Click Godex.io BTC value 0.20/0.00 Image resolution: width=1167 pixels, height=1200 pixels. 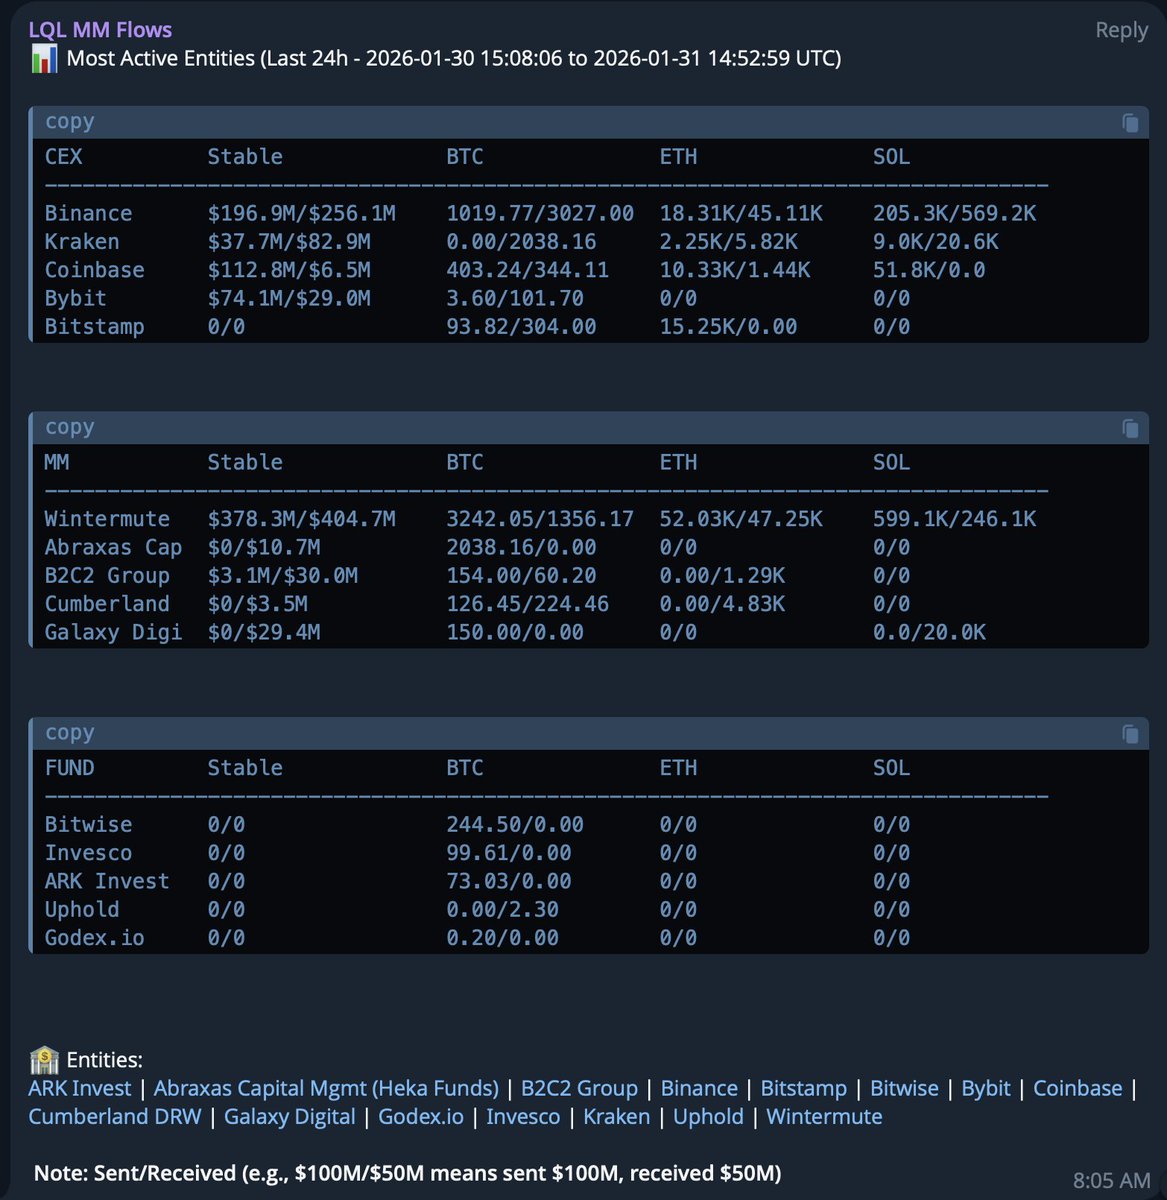[502, 937]
